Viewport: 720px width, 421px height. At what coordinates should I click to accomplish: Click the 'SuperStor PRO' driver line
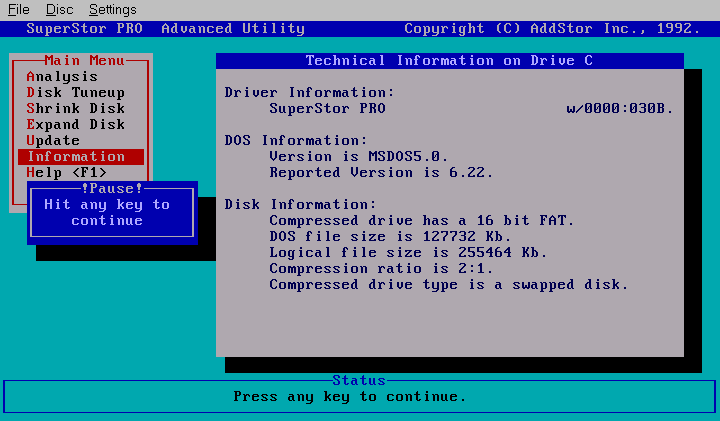coord(327,109)
